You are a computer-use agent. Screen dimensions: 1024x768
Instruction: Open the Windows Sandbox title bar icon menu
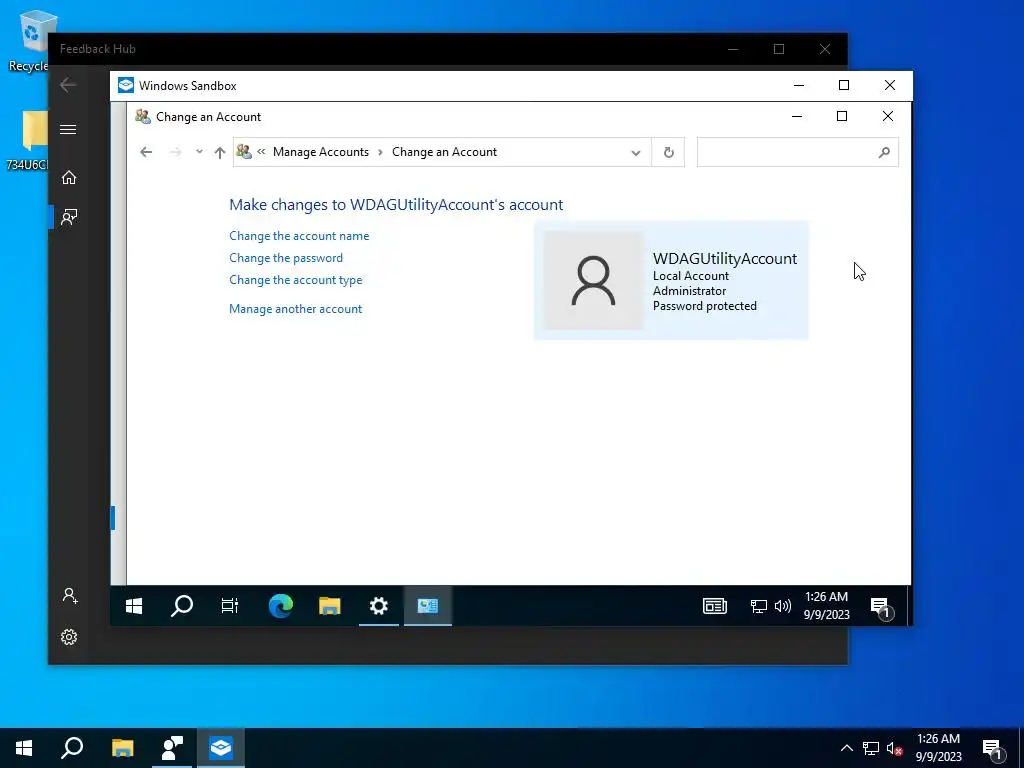[125, 86]
